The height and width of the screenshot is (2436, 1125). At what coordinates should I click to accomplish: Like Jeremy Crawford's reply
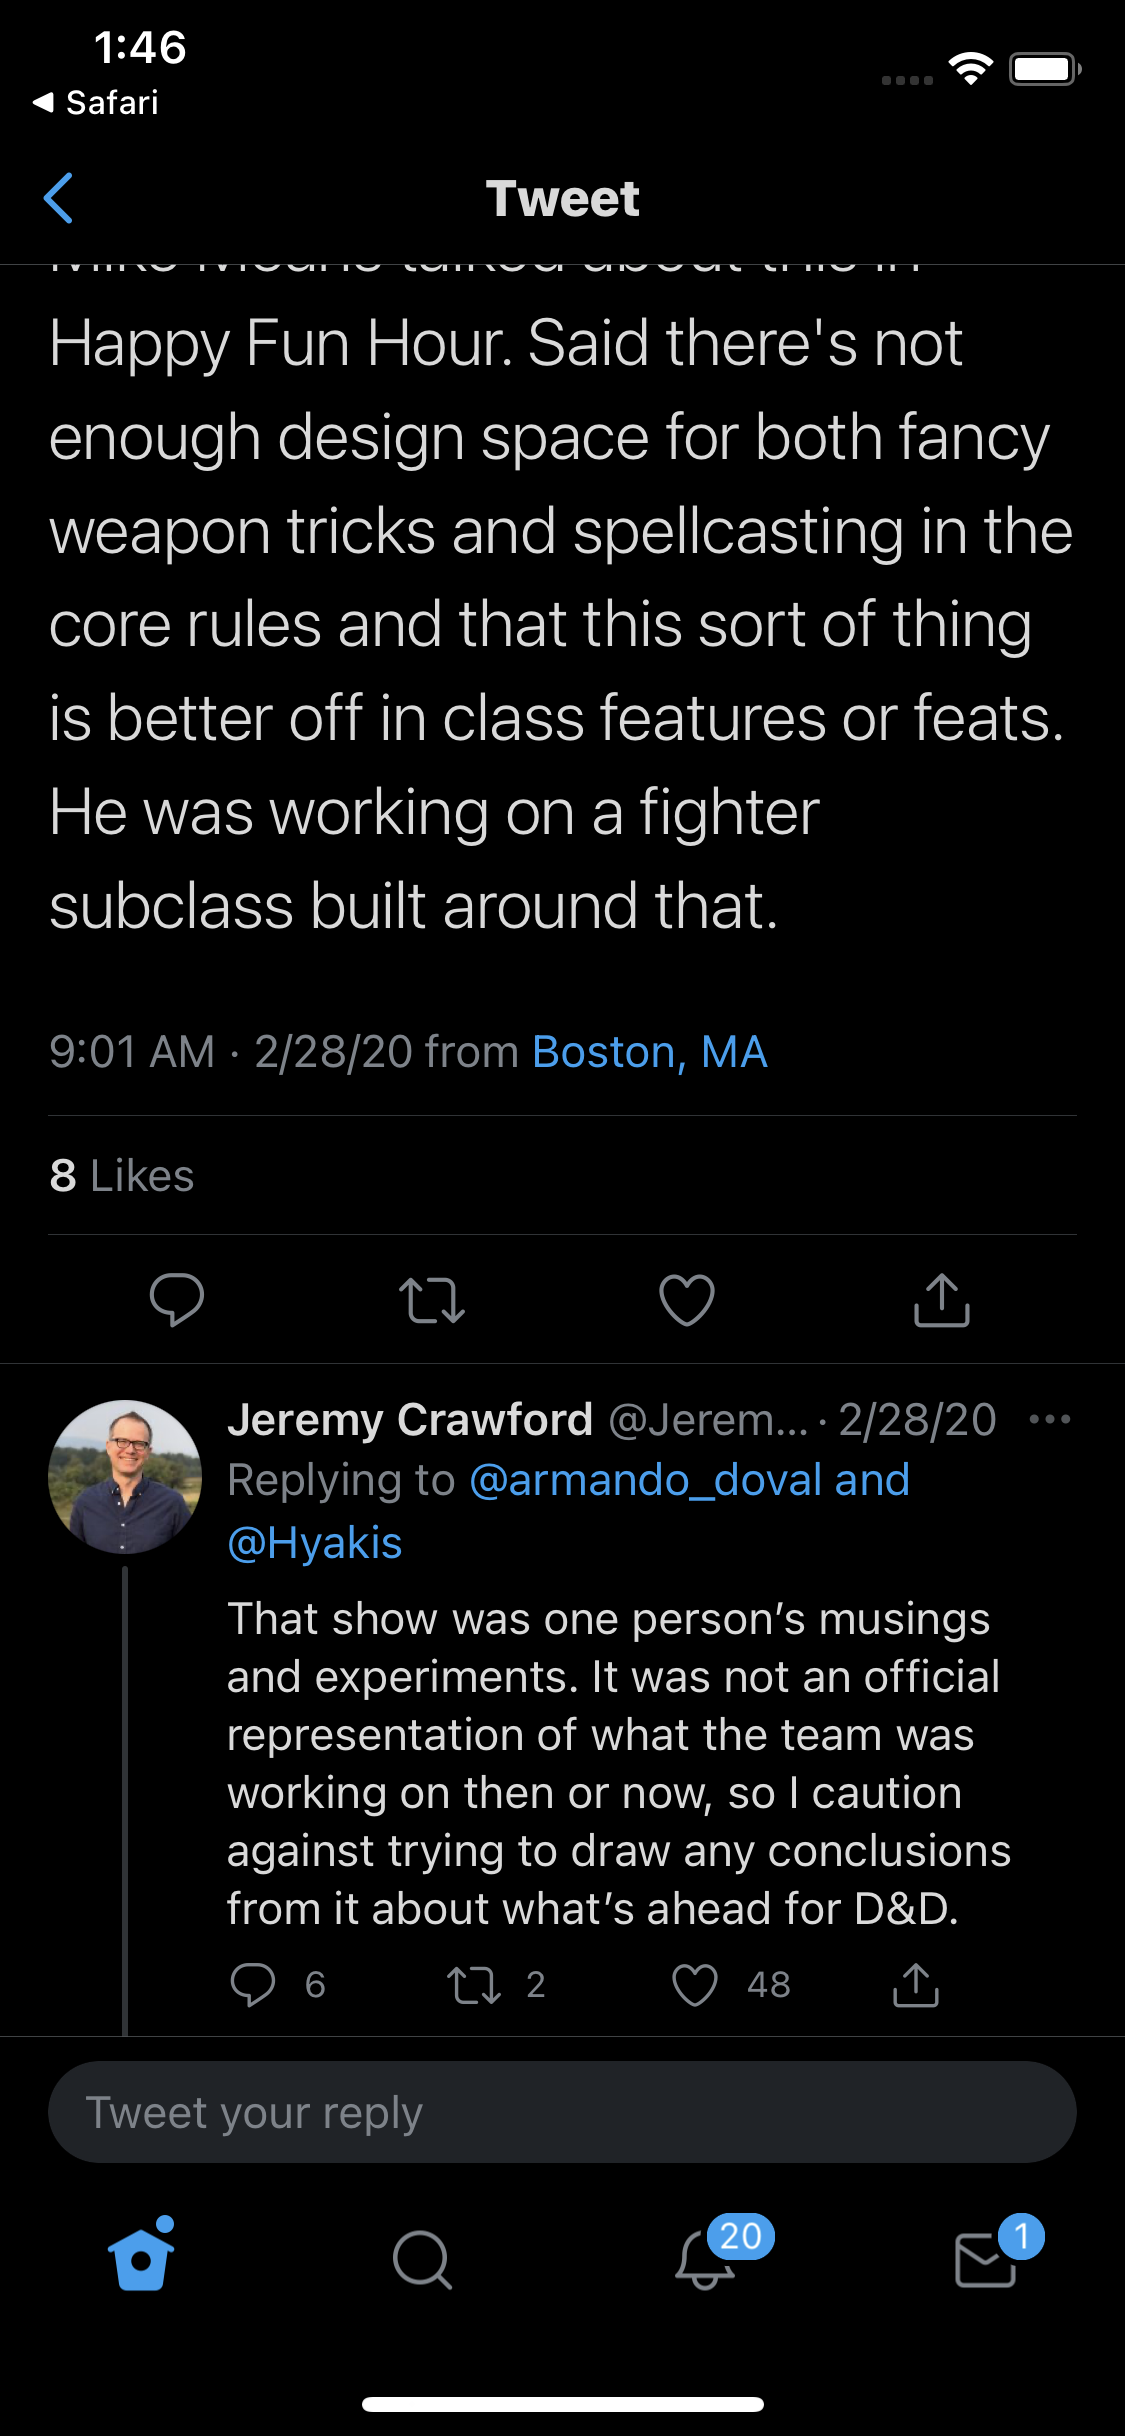click(695, 1985)
